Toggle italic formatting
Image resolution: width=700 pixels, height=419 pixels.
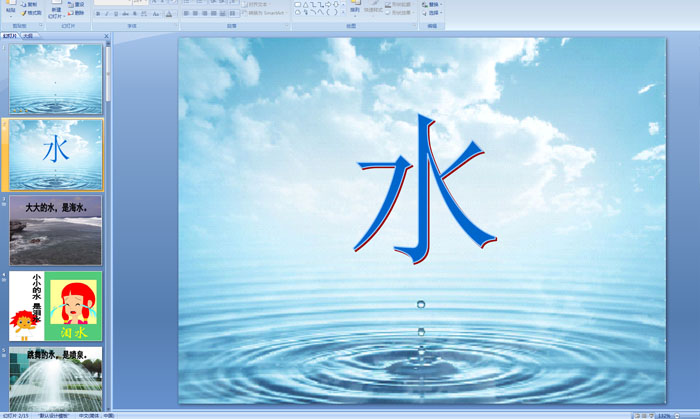[x=107, y=14]
